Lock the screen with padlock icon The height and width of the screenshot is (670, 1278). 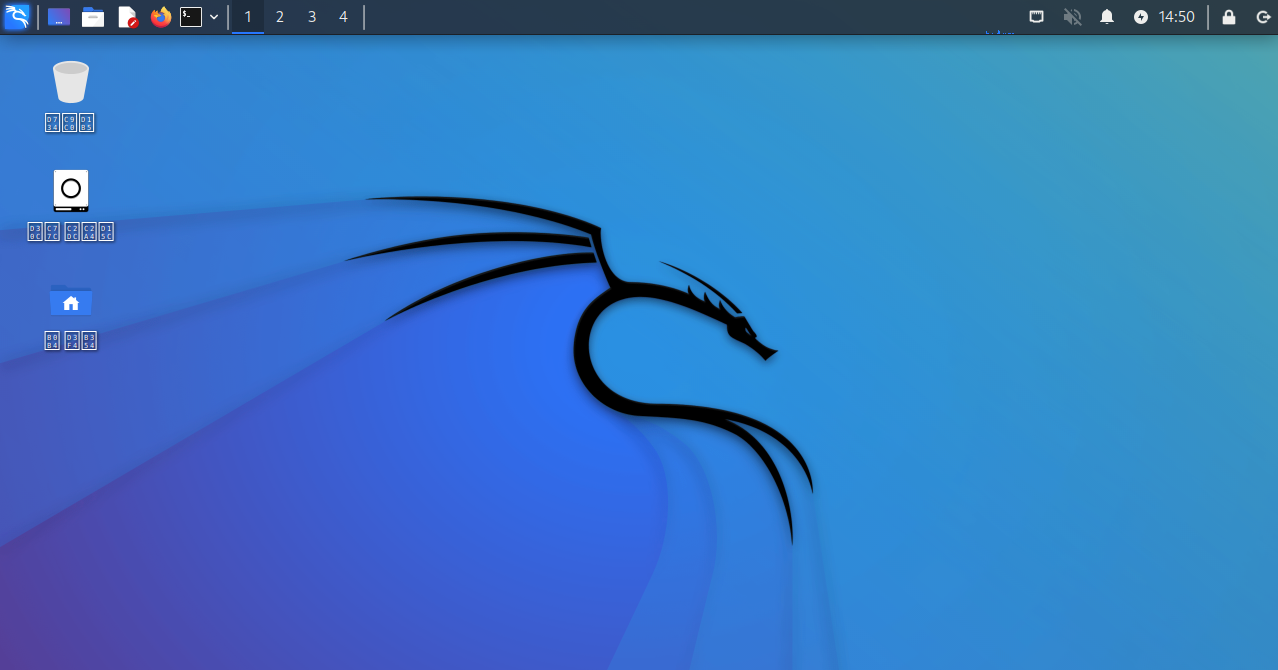pyautogui.click(x=1229, y=17)
